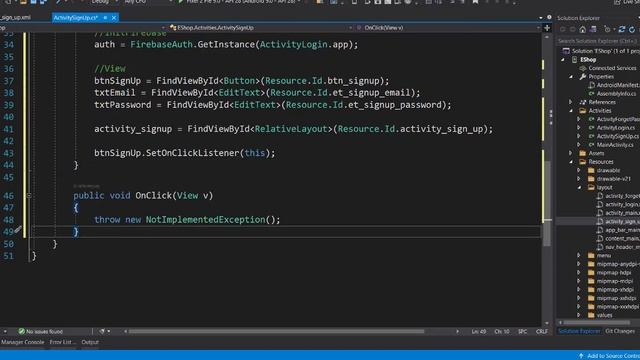Click the split editor plus icon

[547, 28]
